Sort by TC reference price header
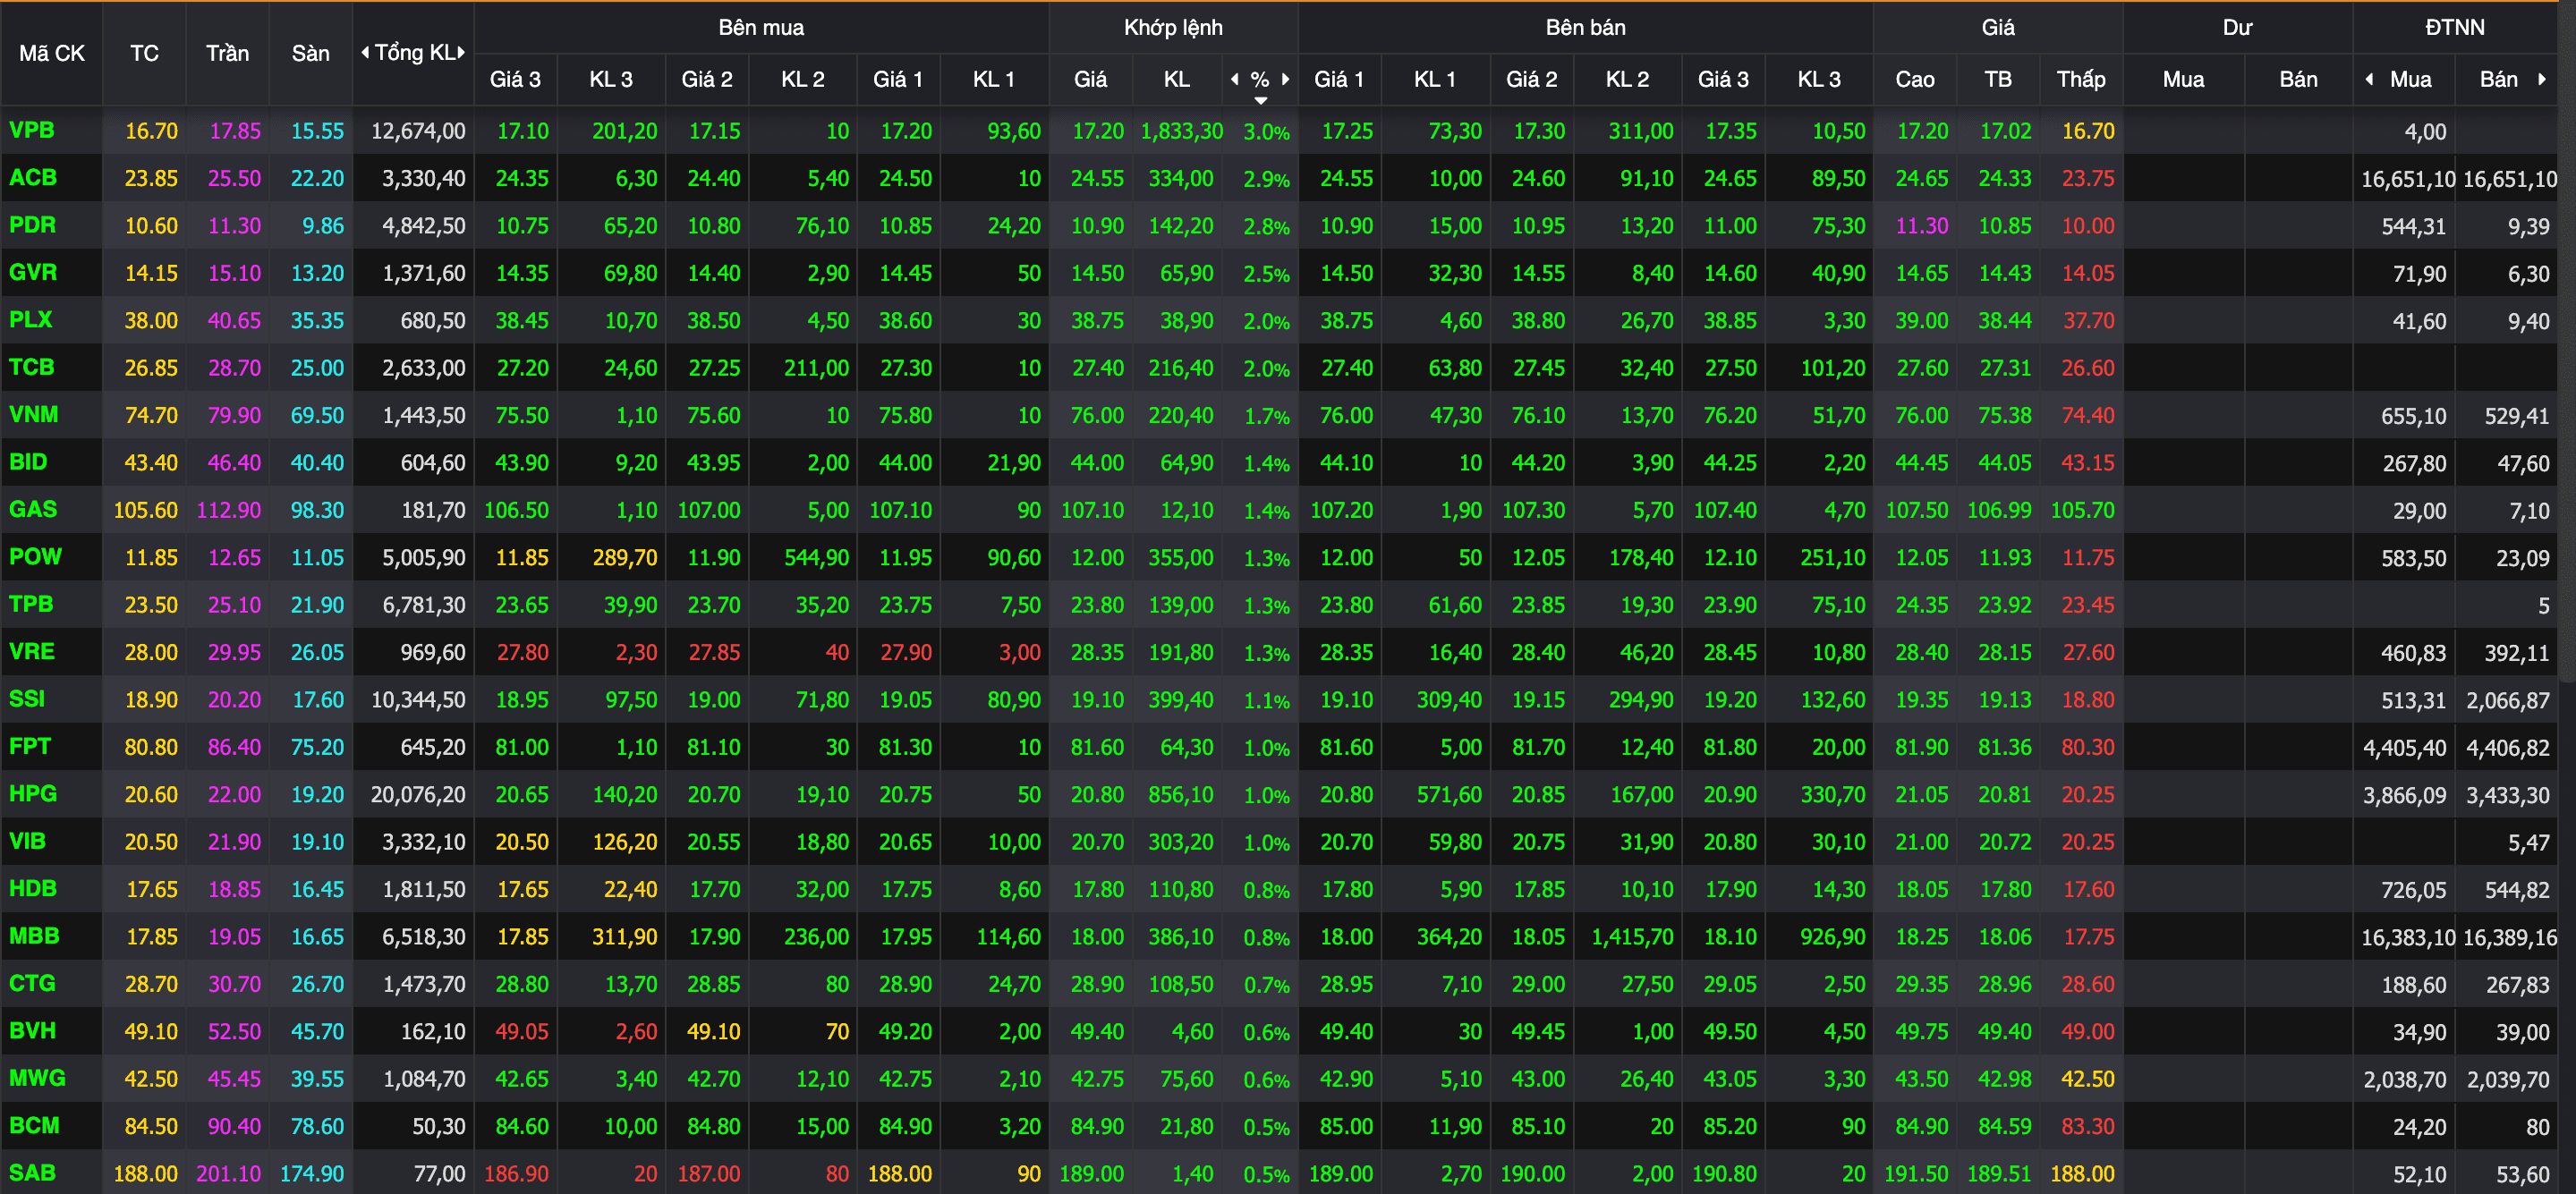The width and height of the screenshot is (2576, 1194). [144, 53]
